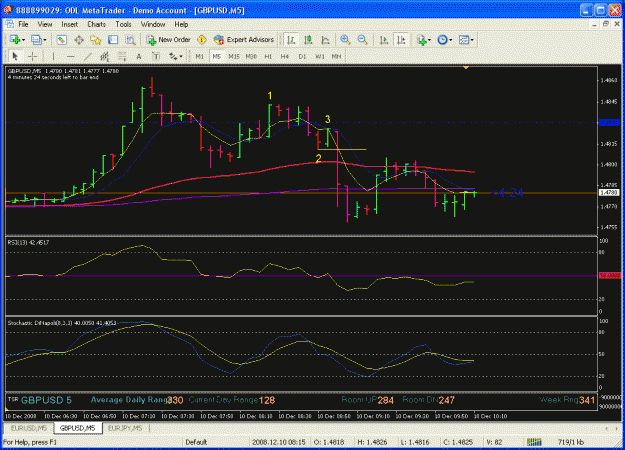
Task: Expand the Arrows objects dropdown
Action: coord(181,57)
